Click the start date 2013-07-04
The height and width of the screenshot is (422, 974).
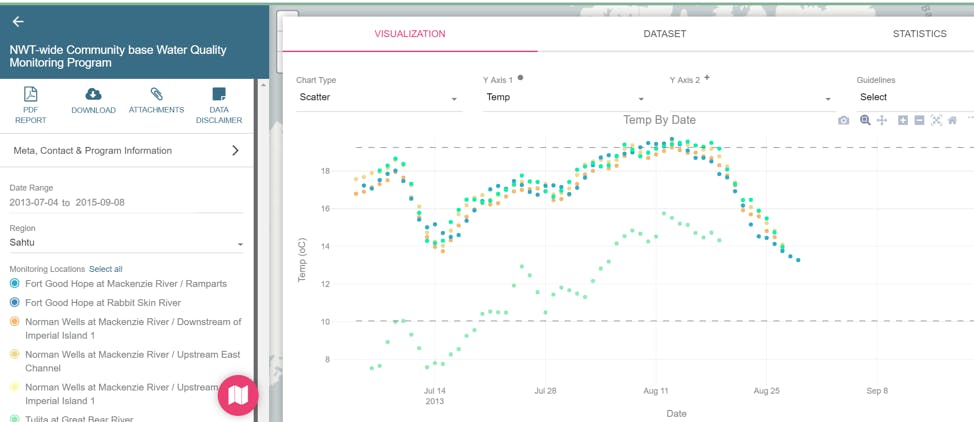coord(34,203)
